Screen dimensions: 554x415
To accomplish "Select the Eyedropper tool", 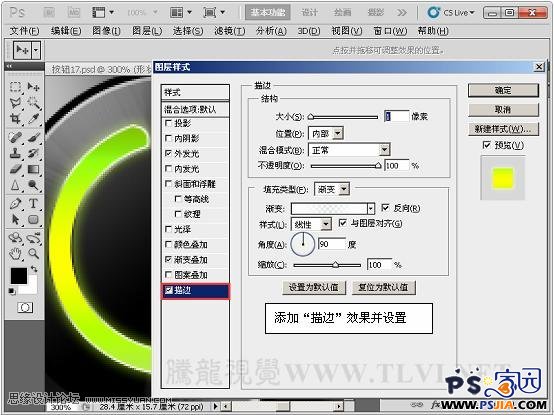I will click(34, 119).
